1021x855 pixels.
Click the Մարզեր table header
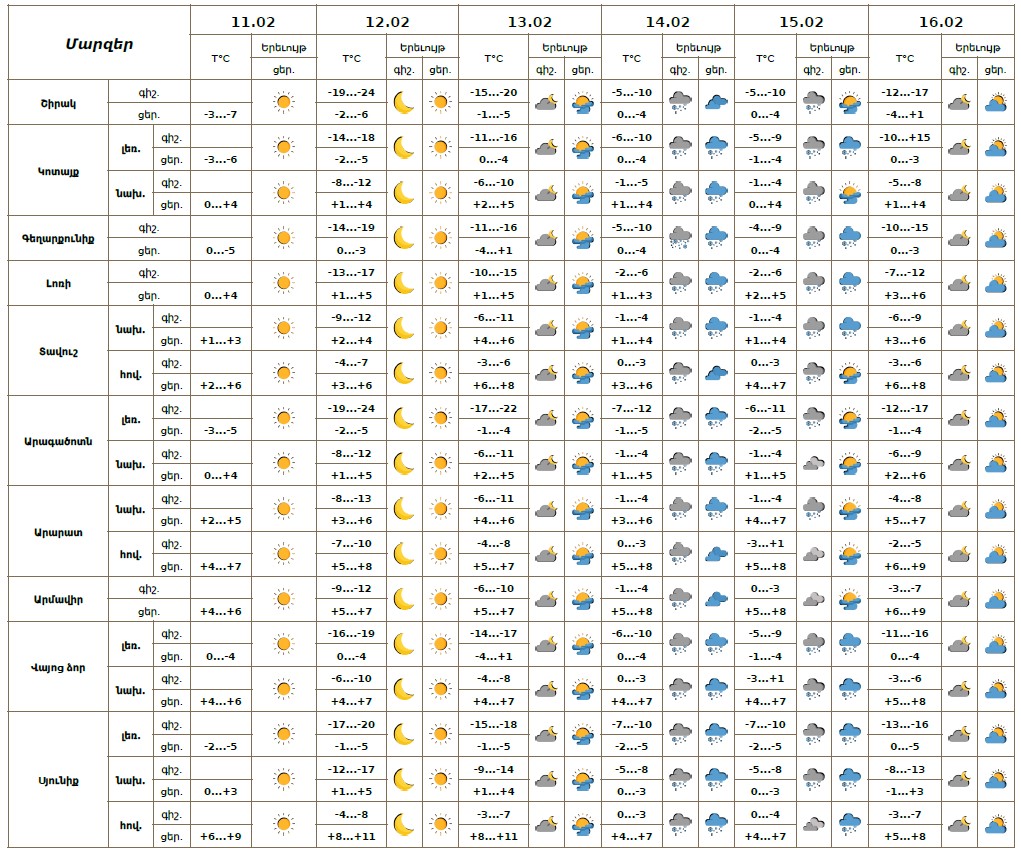(x=99, y=43)
